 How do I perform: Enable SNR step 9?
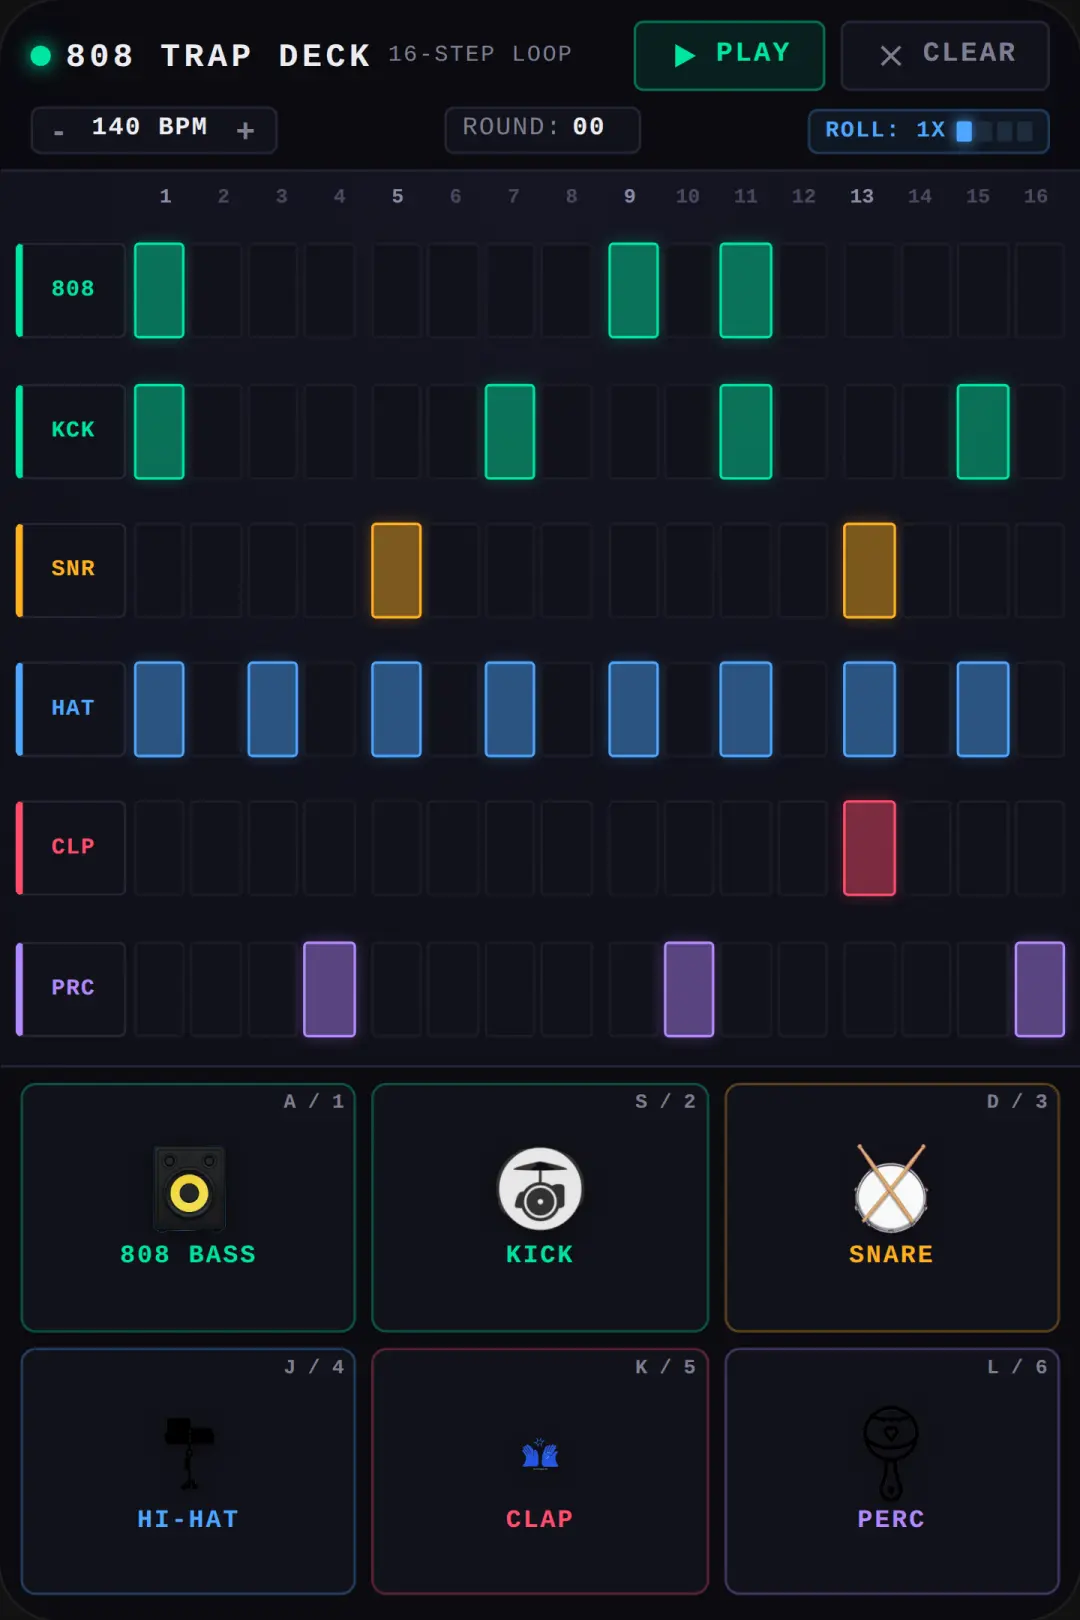point(634,570)
